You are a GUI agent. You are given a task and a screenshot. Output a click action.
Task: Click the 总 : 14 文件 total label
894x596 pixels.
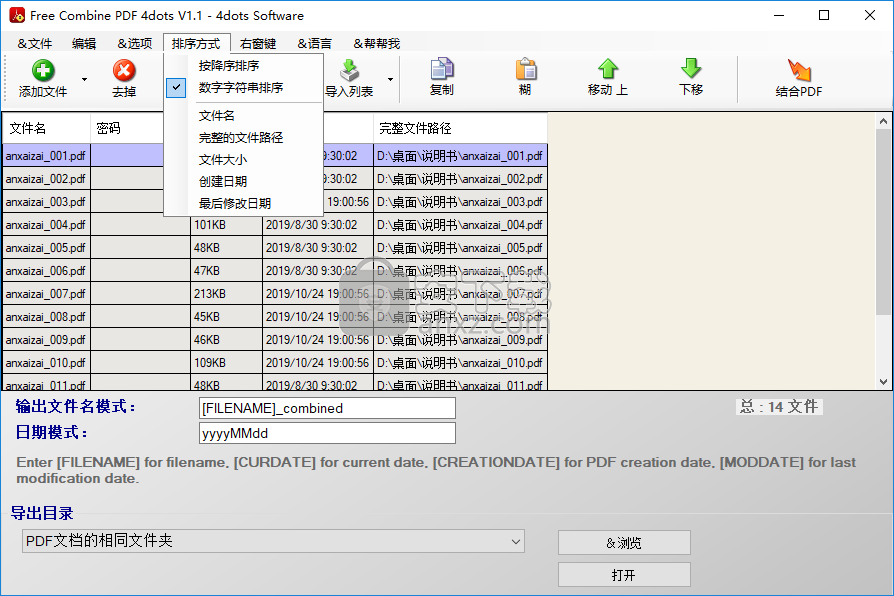tap(779, 407)
